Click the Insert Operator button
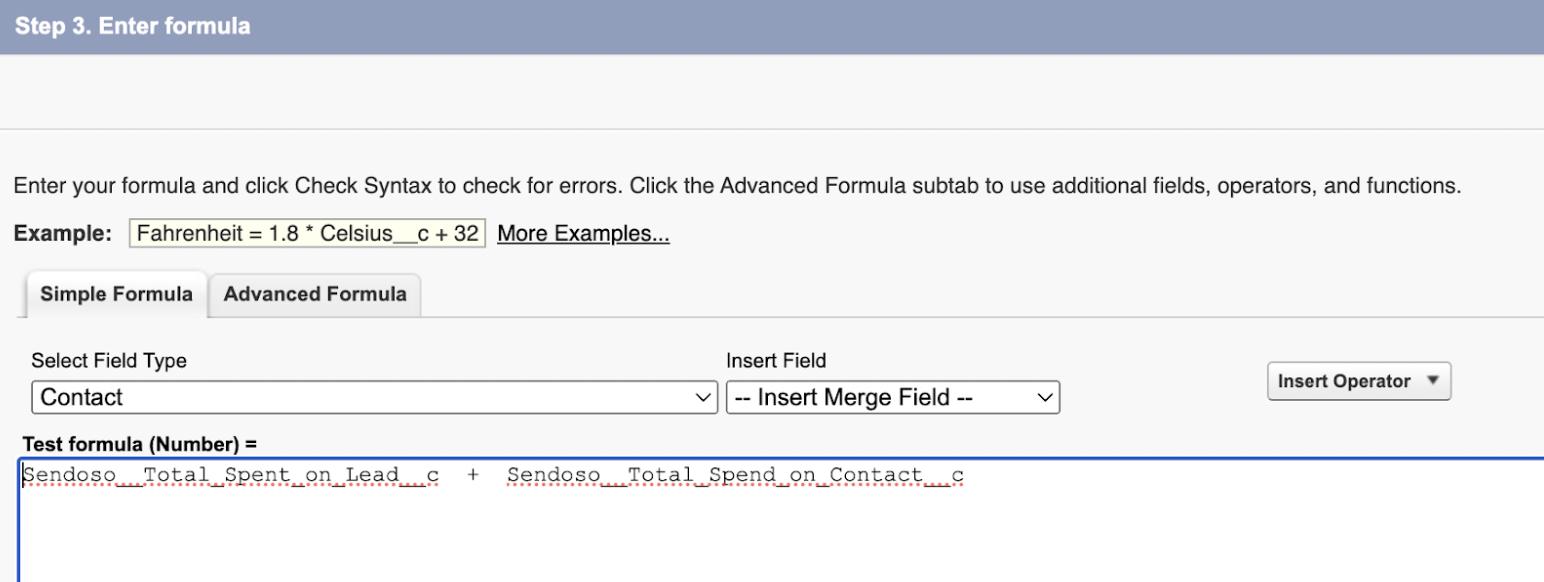 1358,381
